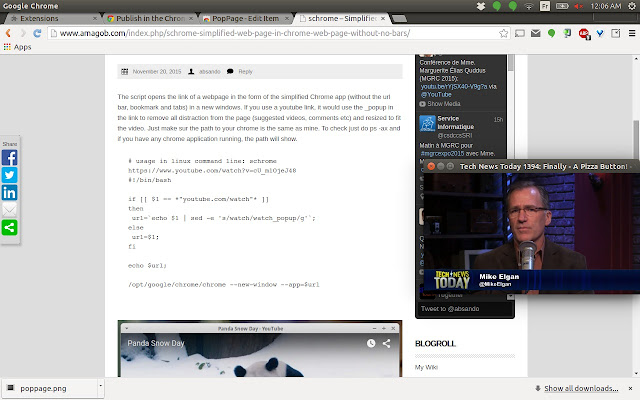The image size is (640, 400).
Task: Switch to Publish in the Chrome tab
Action: point(149,18)
